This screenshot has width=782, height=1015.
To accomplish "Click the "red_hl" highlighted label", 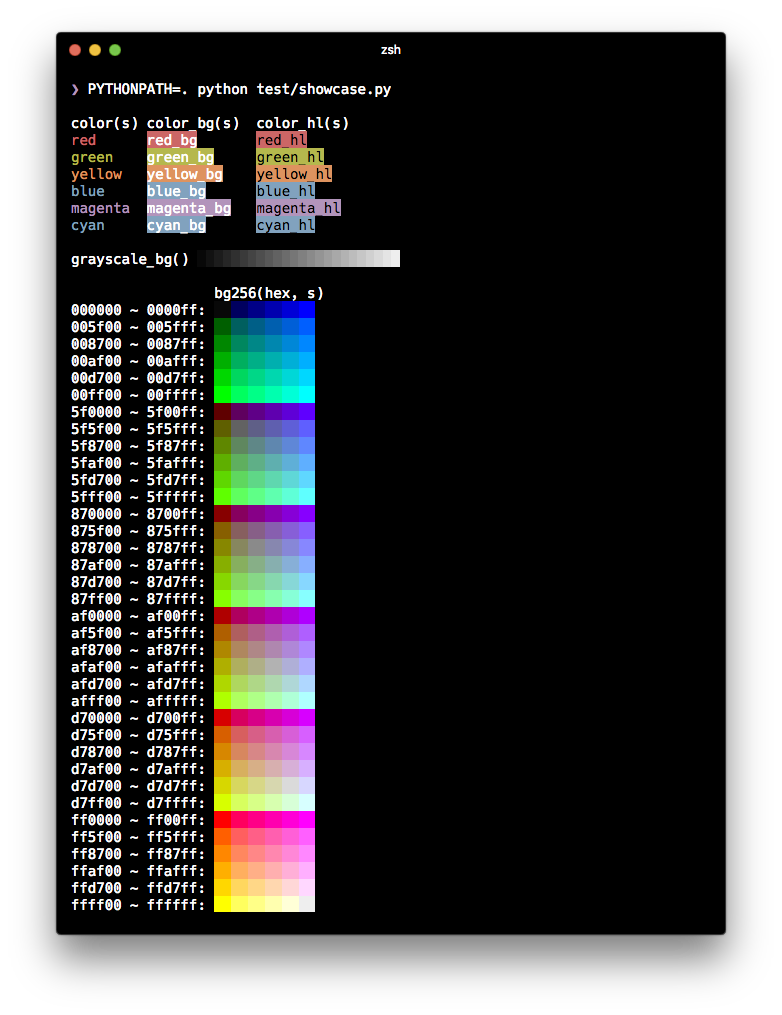I will pos(282,140).
